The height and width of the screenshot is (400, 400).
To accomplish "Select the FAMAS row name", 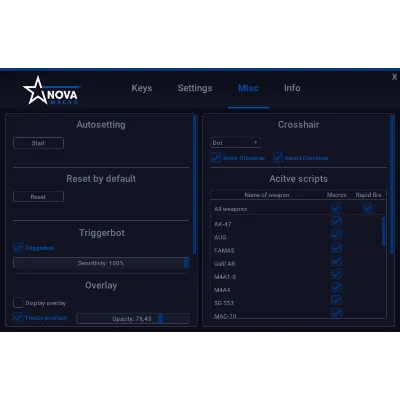I will 224,250.
